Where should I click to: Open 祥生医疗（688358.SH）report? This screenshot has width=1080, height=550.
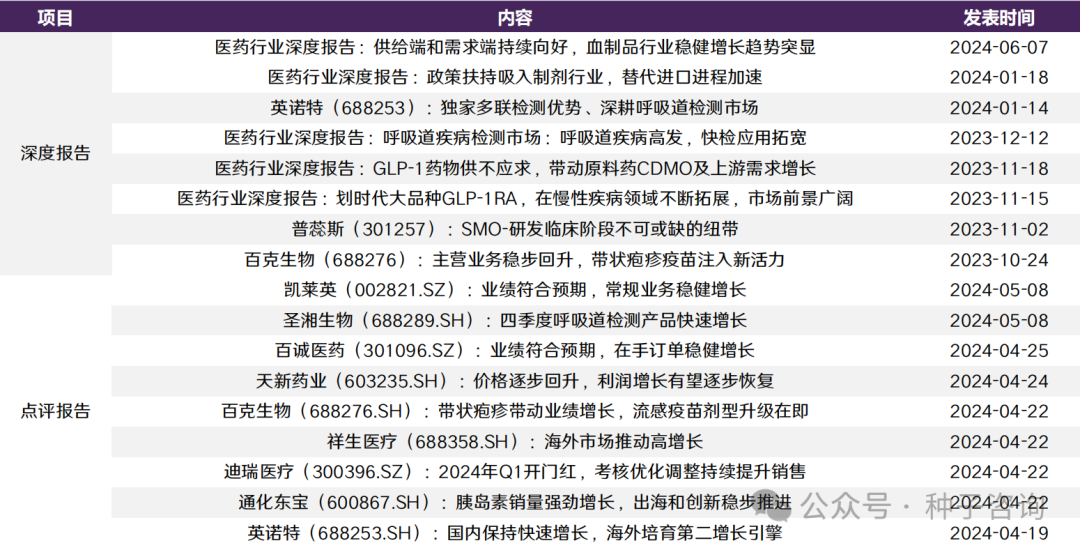[515, 441]
